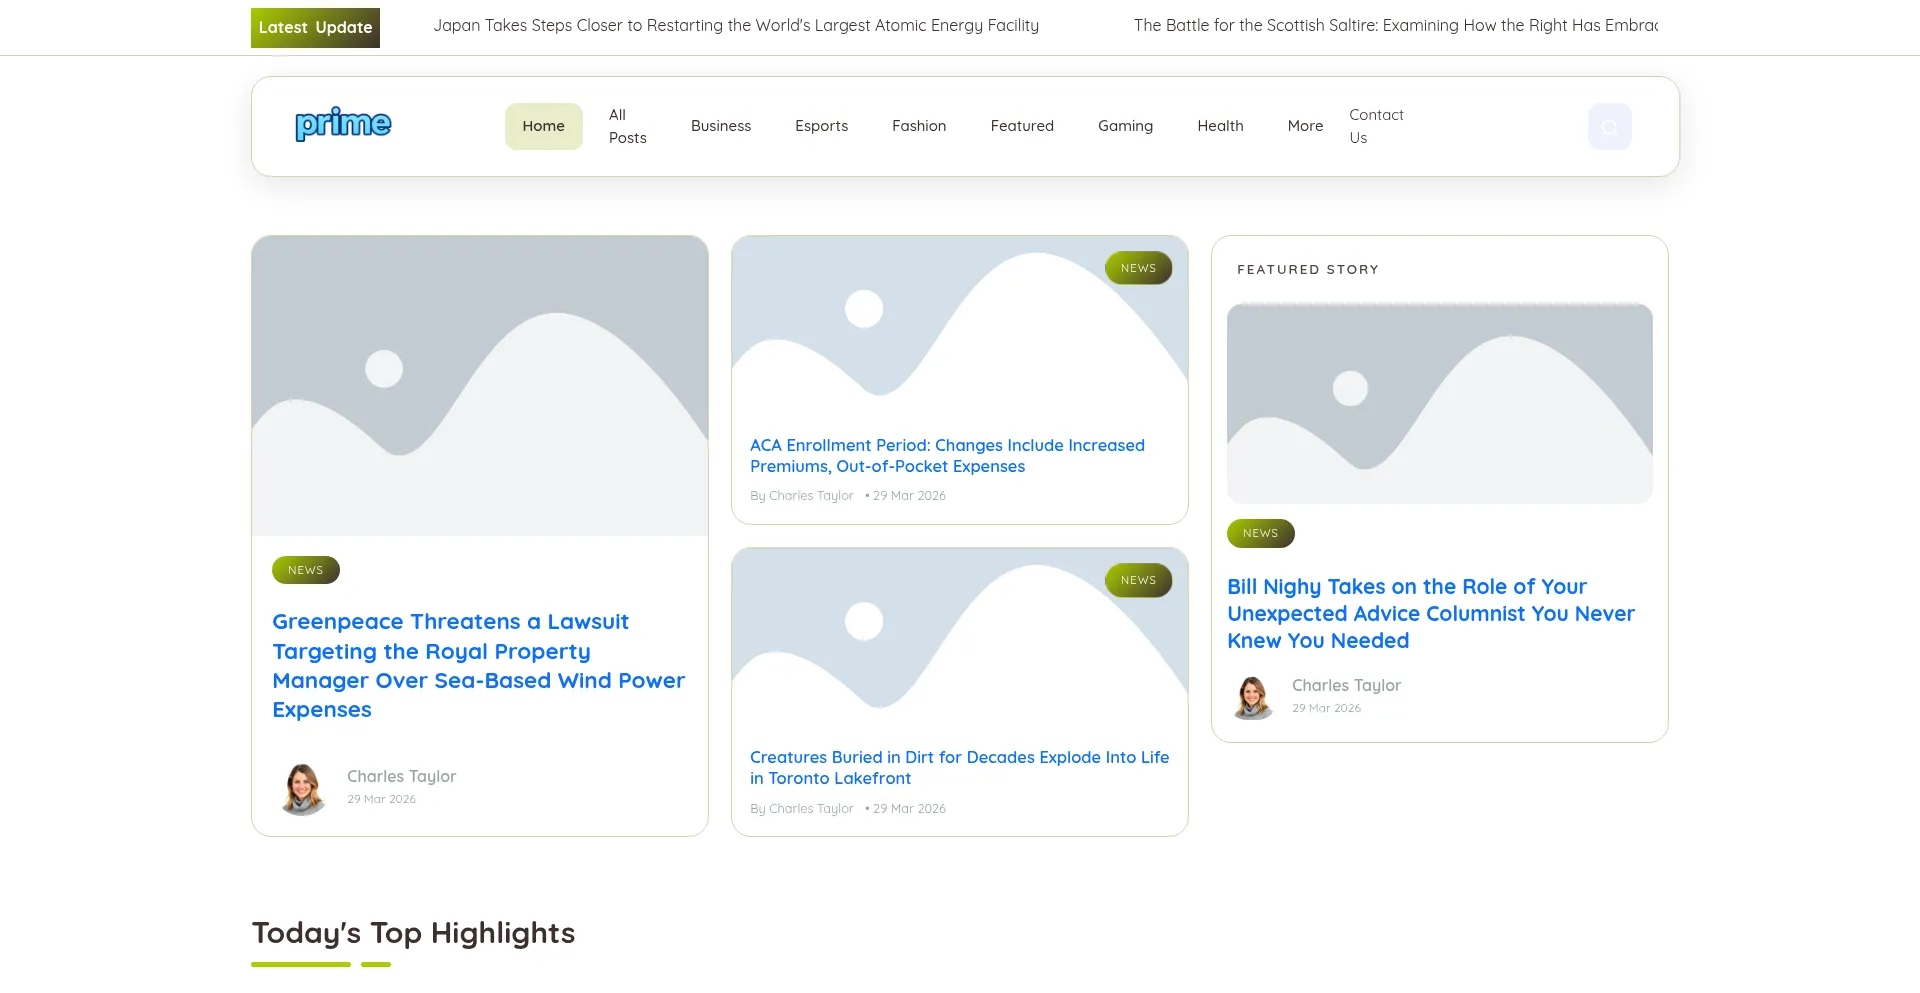Click NEWS tag on Creatures Buried card

click(1138, 580)
